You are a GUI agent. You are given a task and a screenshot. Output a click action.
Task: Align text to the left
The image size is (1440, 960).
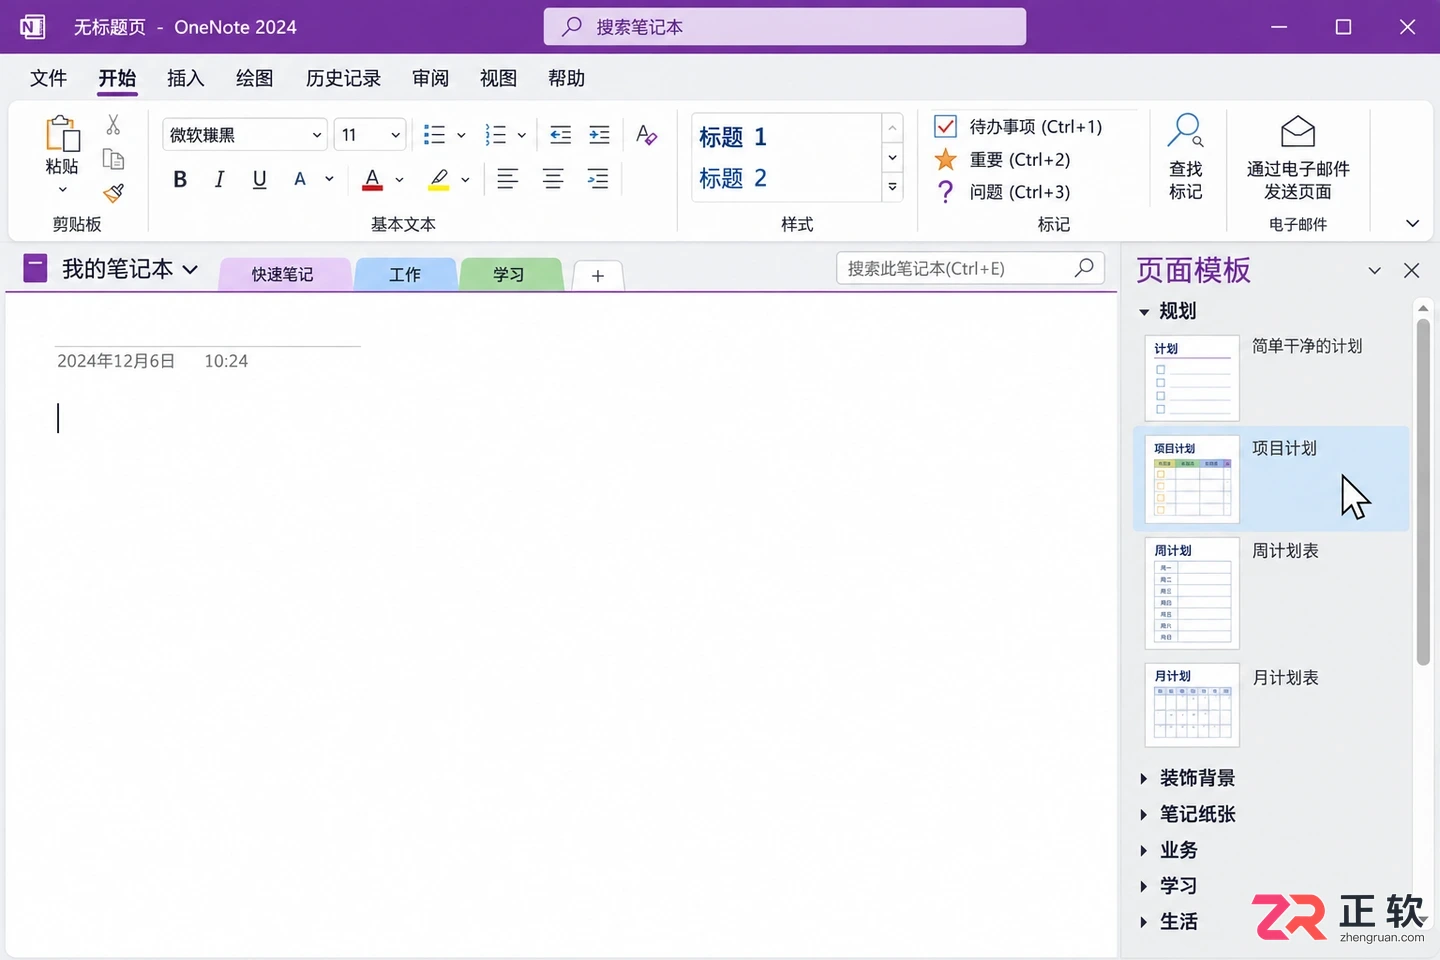508,179
